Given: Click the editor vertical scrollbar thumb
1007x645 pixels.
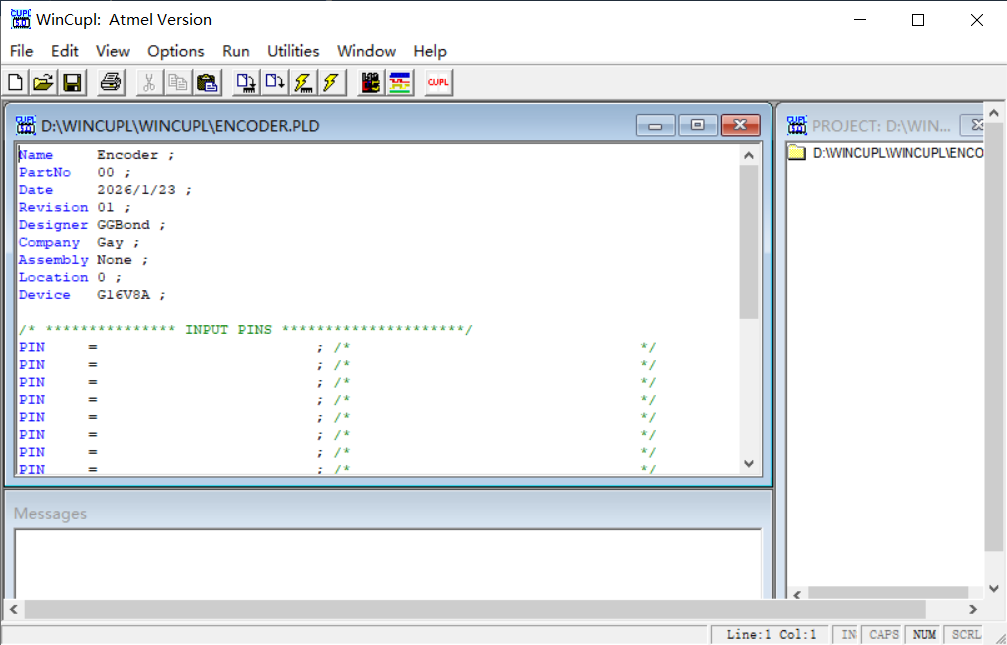Looking at the screenshot, I should pos(749,242).
